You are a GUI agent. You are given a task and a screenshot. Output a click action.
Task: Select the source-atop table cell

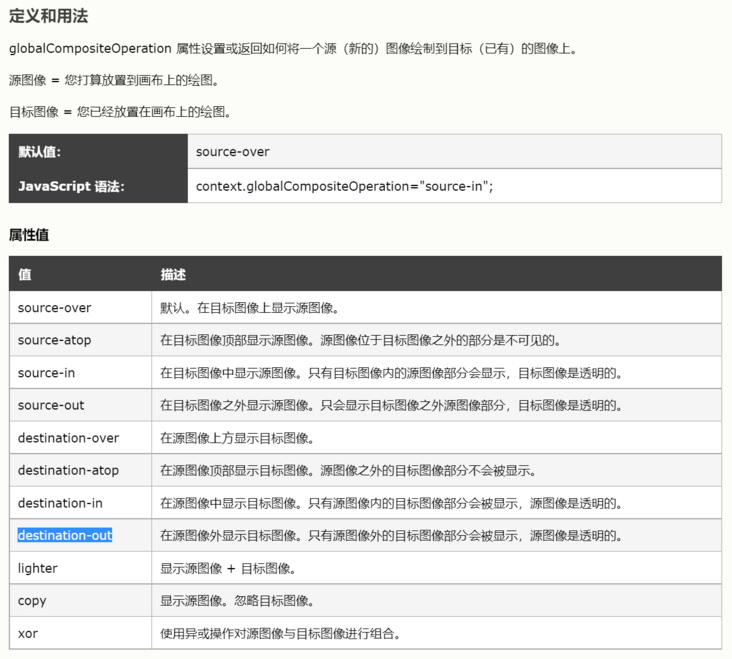coord(54,340)
